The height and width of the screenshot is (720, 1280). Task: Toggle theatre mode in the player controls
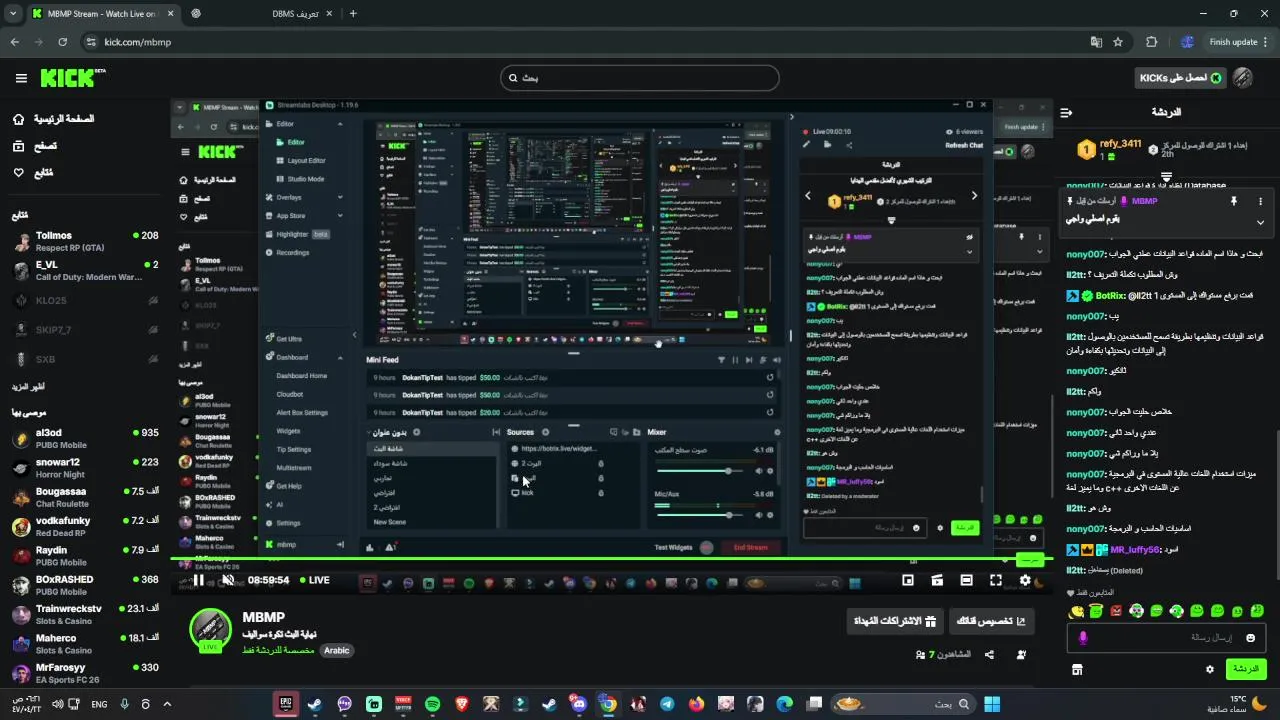[x=966, y=580]
